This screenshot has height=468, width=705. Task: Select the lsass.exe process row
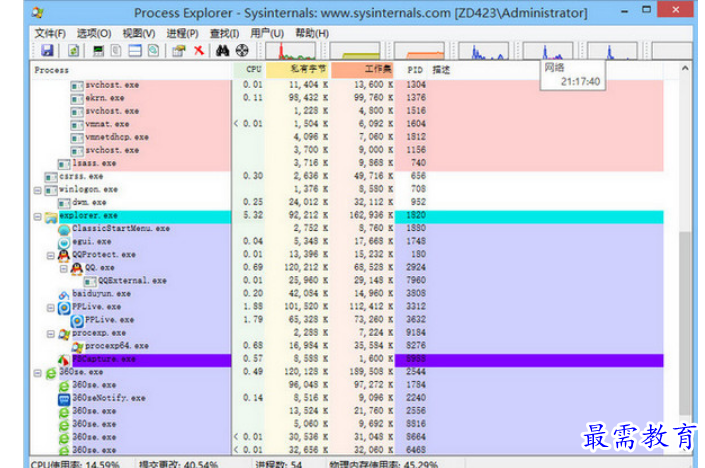pos(347,163)
